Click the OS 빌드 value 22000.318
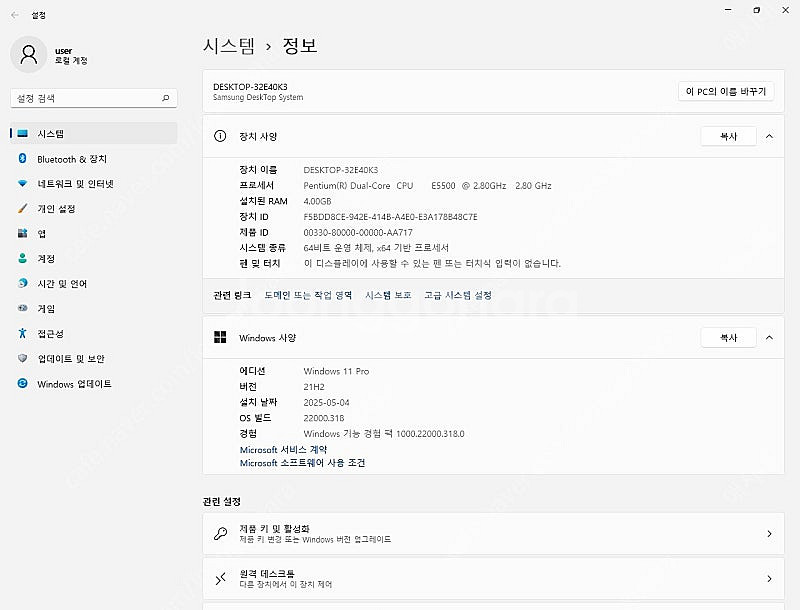Image resolution: width=800 pixels, height=610 pixels. point(323,418)
